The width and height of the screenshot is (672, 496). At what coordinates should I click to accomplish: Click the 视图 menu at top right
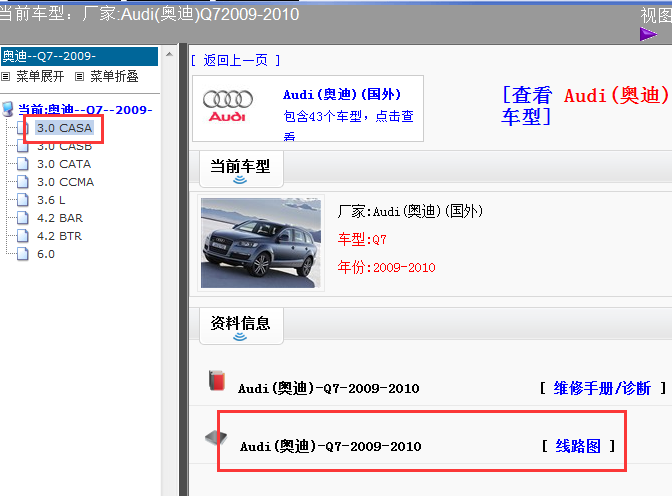[x=656, y=15]
